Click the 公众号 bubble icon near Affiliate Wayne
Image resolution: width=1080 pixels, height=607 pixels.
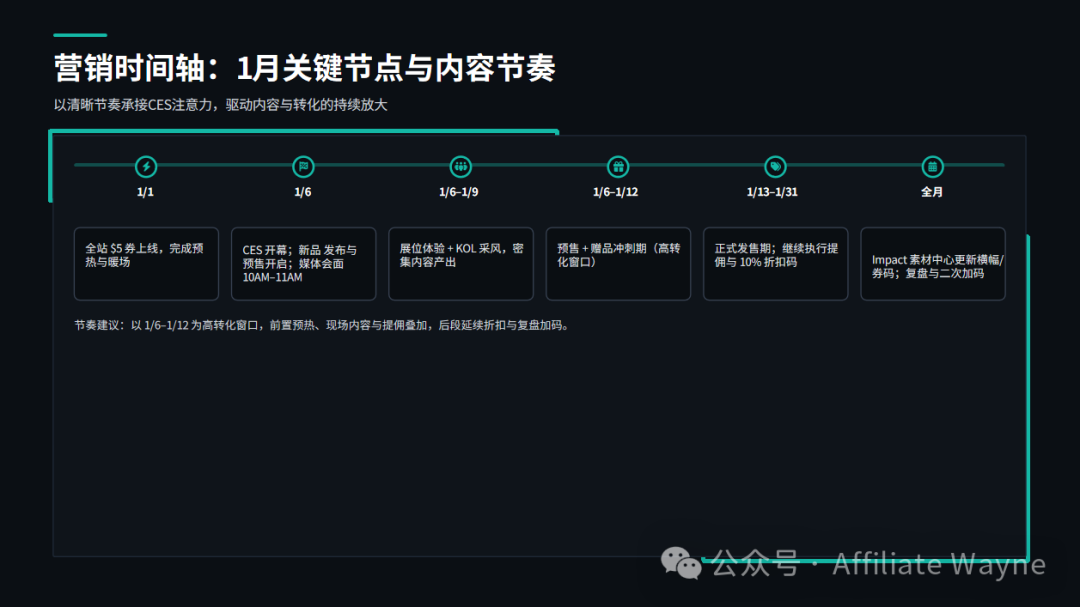coord(680,565)
